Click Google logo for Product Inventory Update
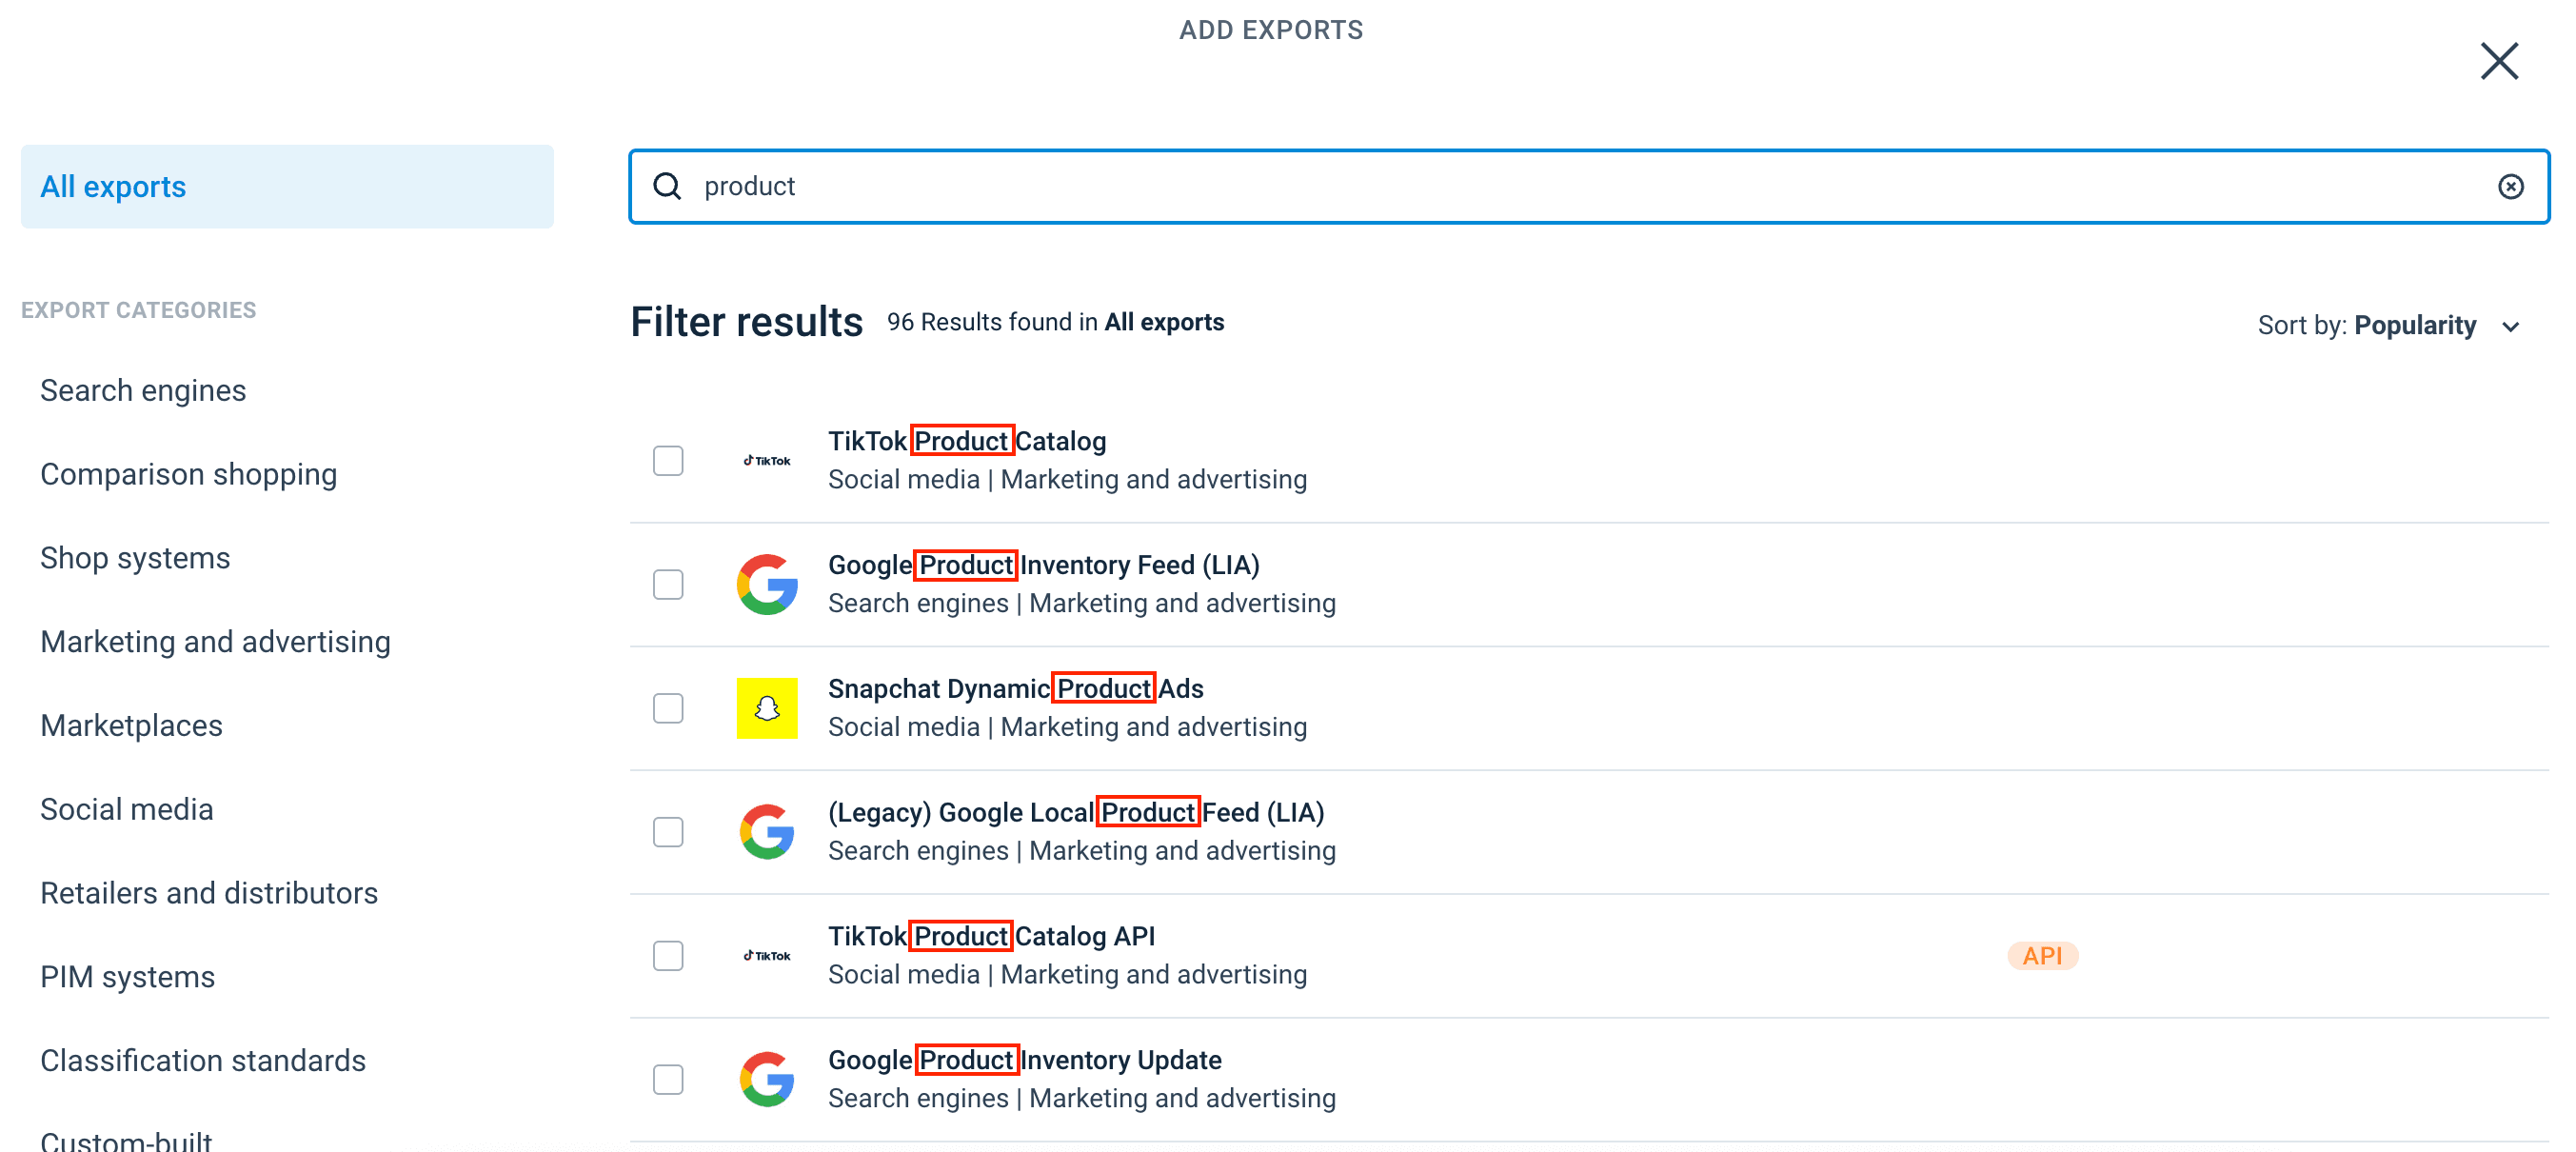The image size is (2576, 1152). tap(767, 1079)
